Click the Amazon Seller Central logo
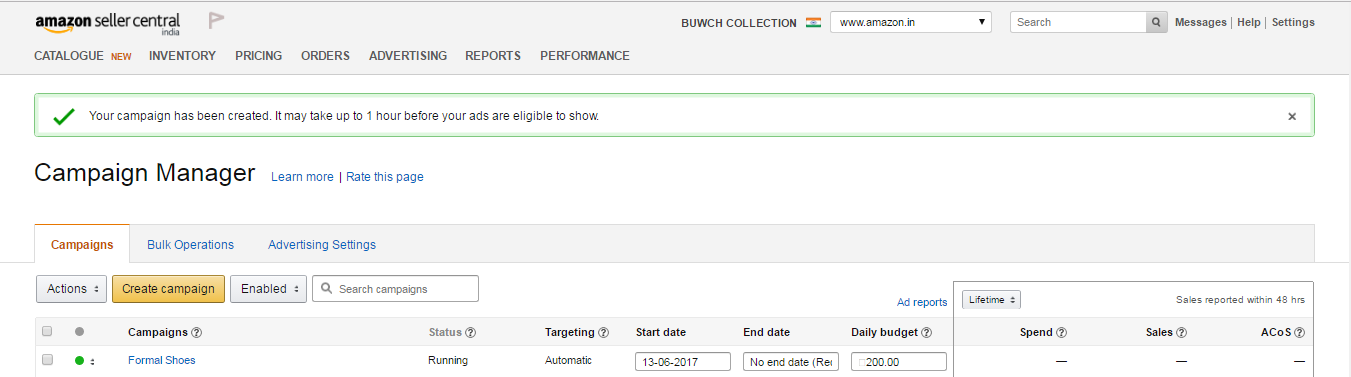This screenshot has height=377, width=1351. coord(108,24)
